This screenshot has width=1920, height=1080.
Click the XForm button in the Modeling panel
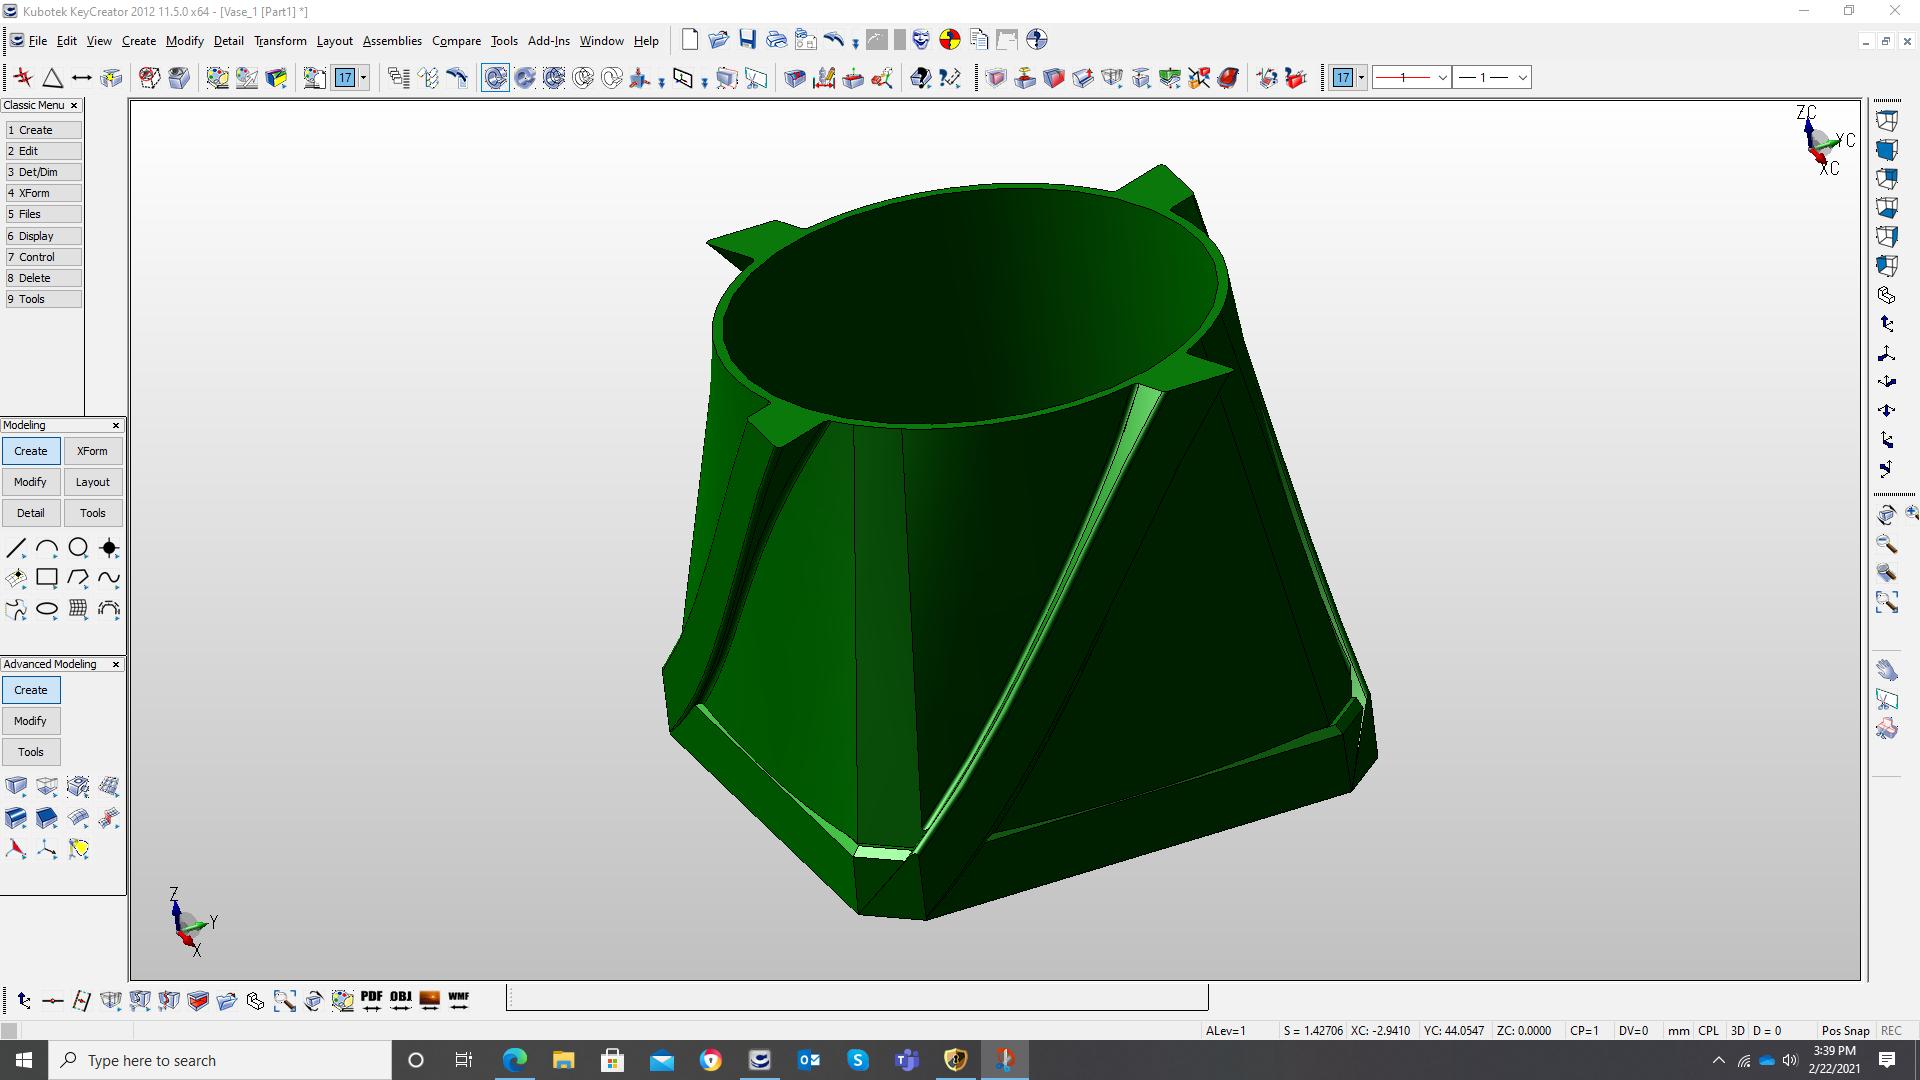(92, 451)
